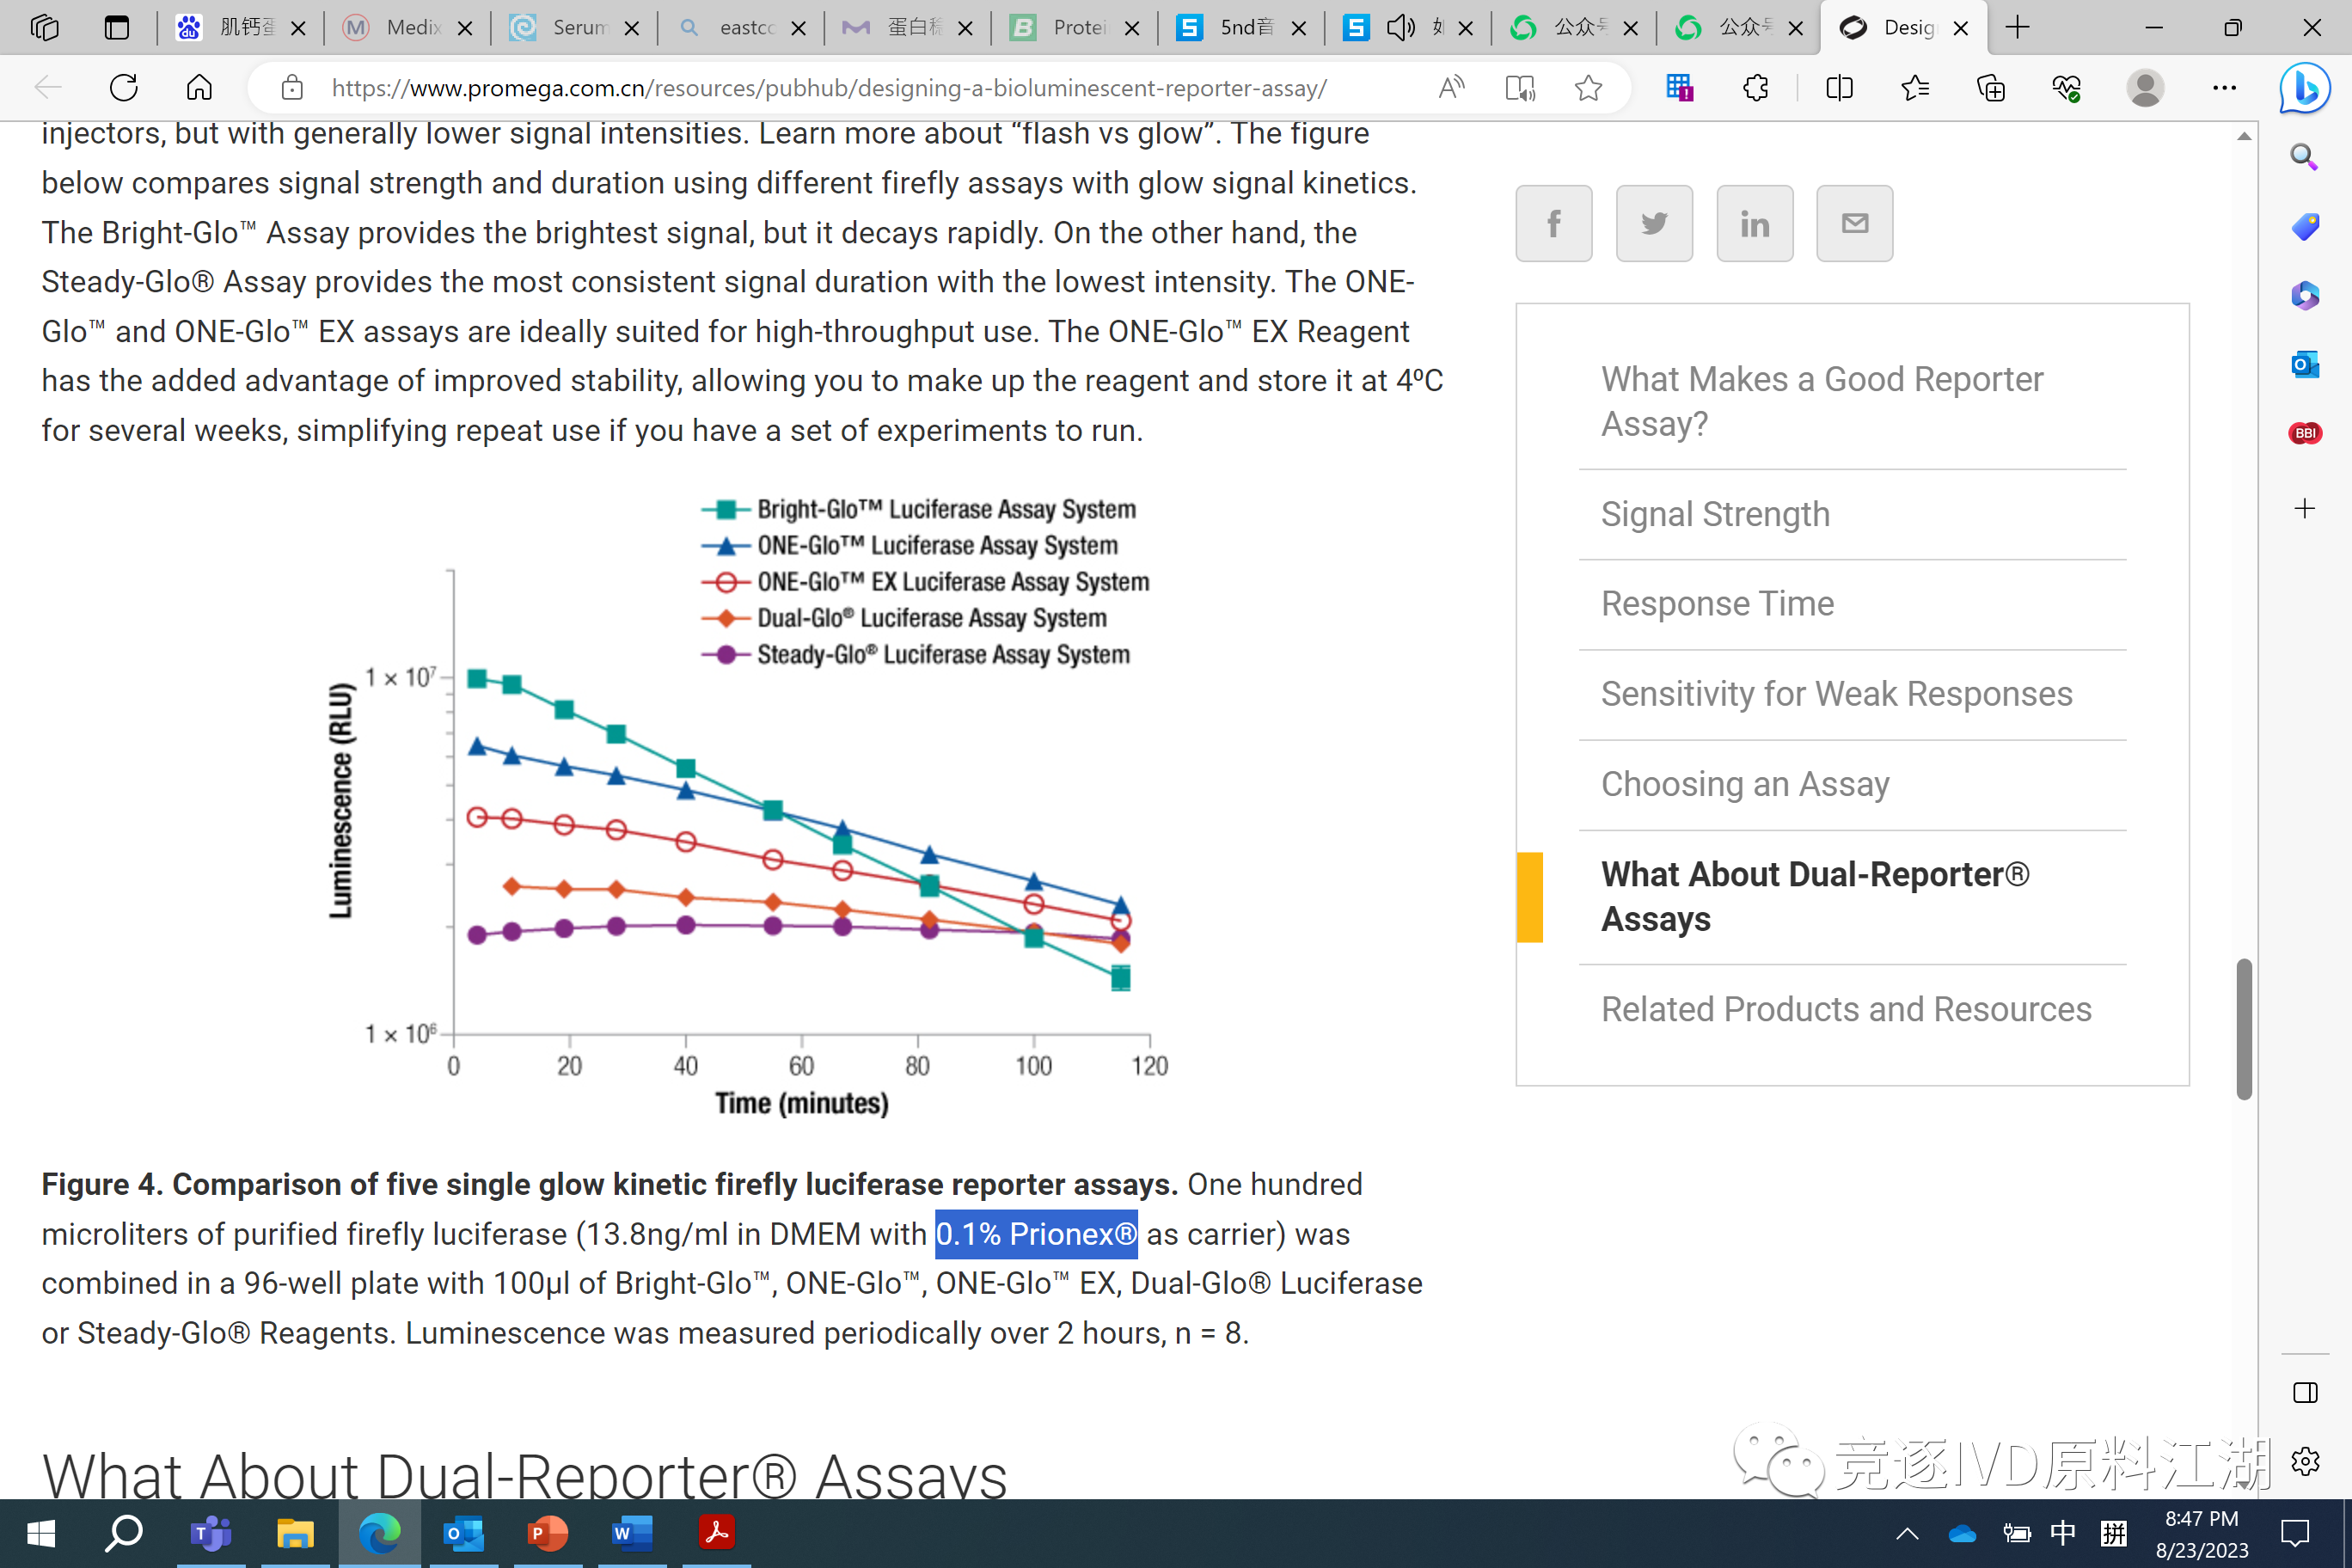Jump to Signal Strength section
The image size is (2352, 1568).
1714,514
